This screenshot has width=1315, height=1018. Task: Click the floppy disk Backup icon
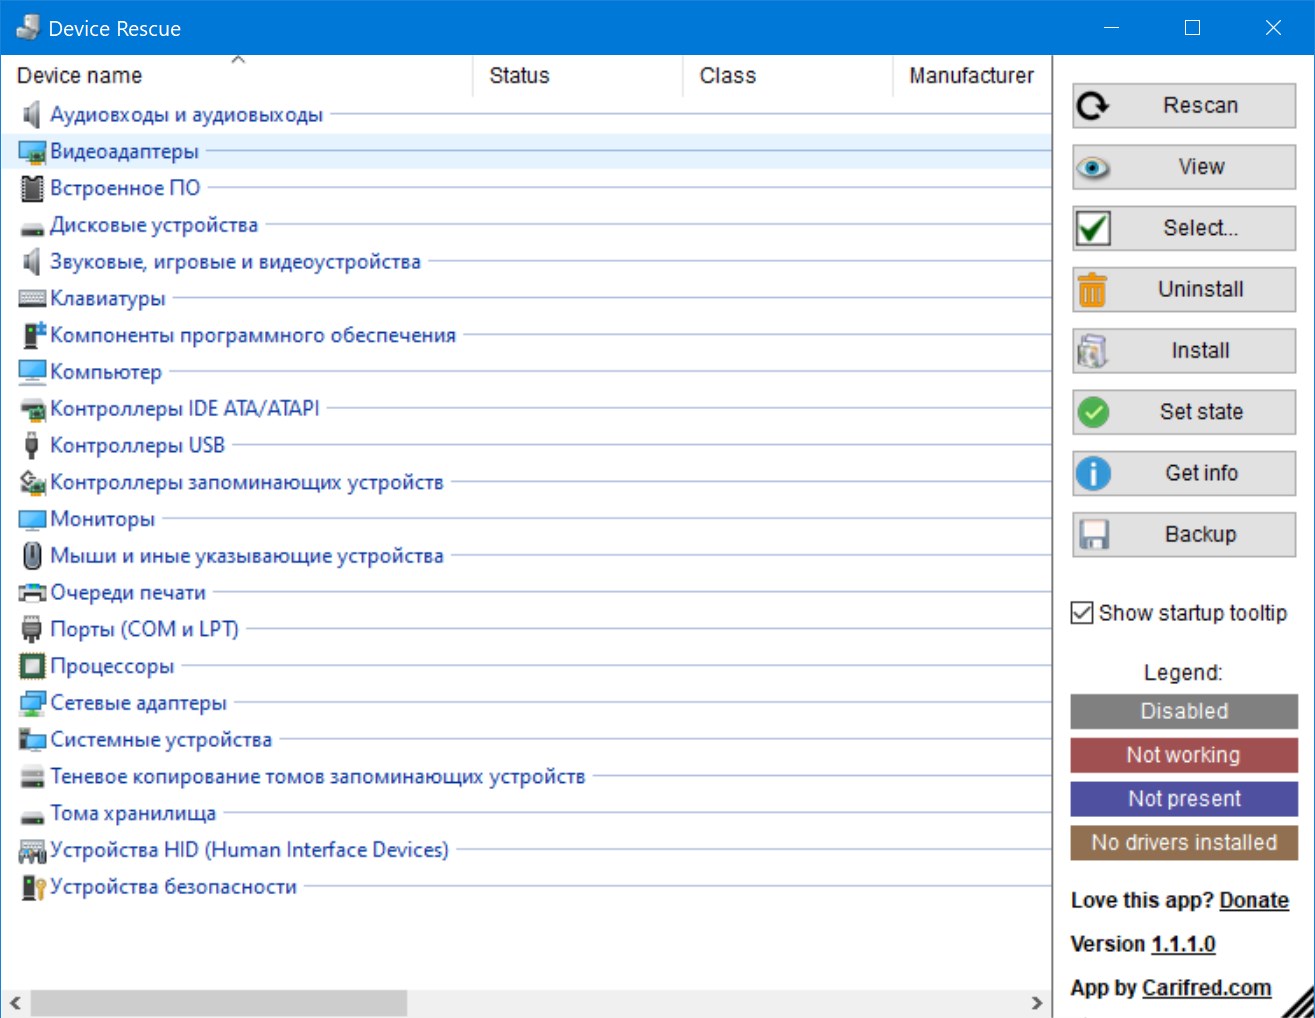[1093, 535]
